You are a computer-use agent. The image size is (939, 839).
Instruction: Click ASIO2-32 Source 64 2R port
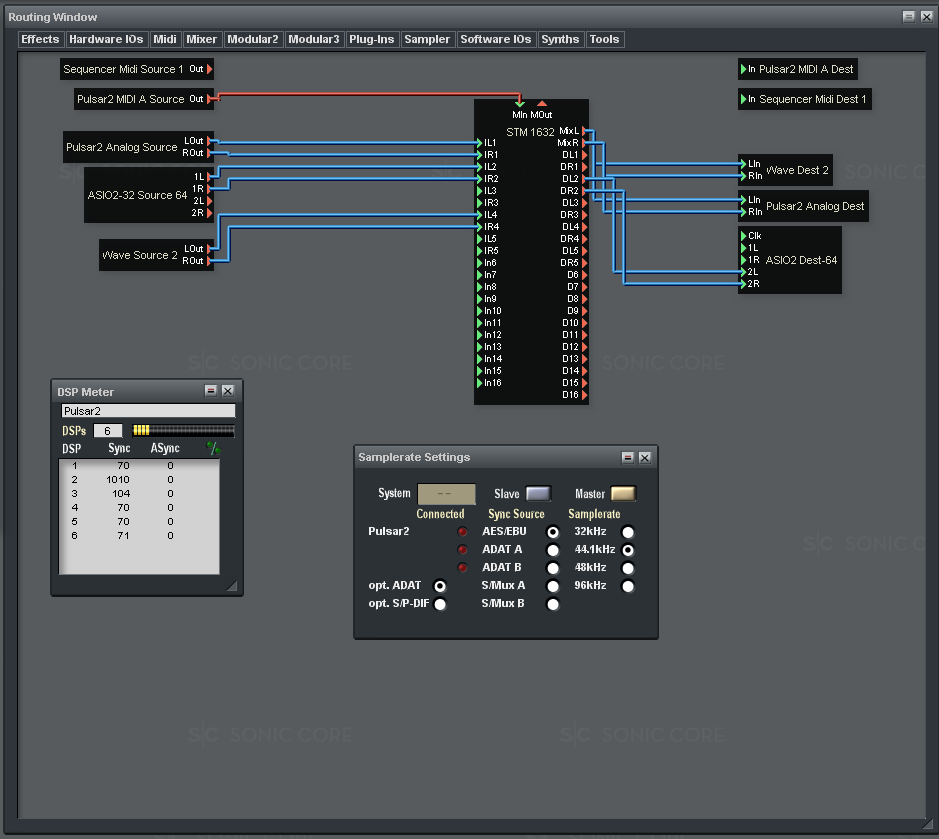(x=210, y=213)
